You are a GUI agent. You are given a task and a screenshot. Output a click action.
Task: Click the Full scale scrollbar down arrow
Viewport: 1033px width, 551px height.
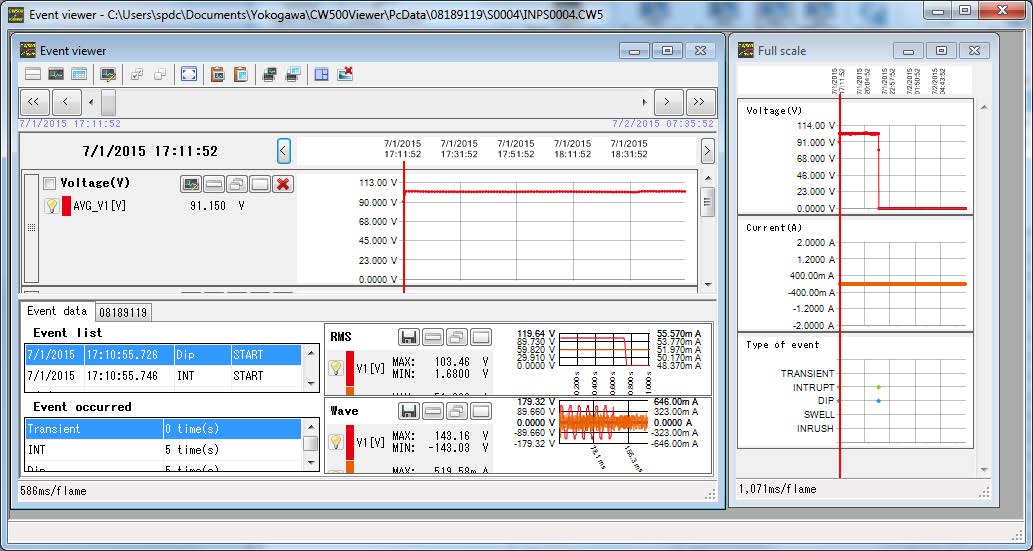click(984, 470)
